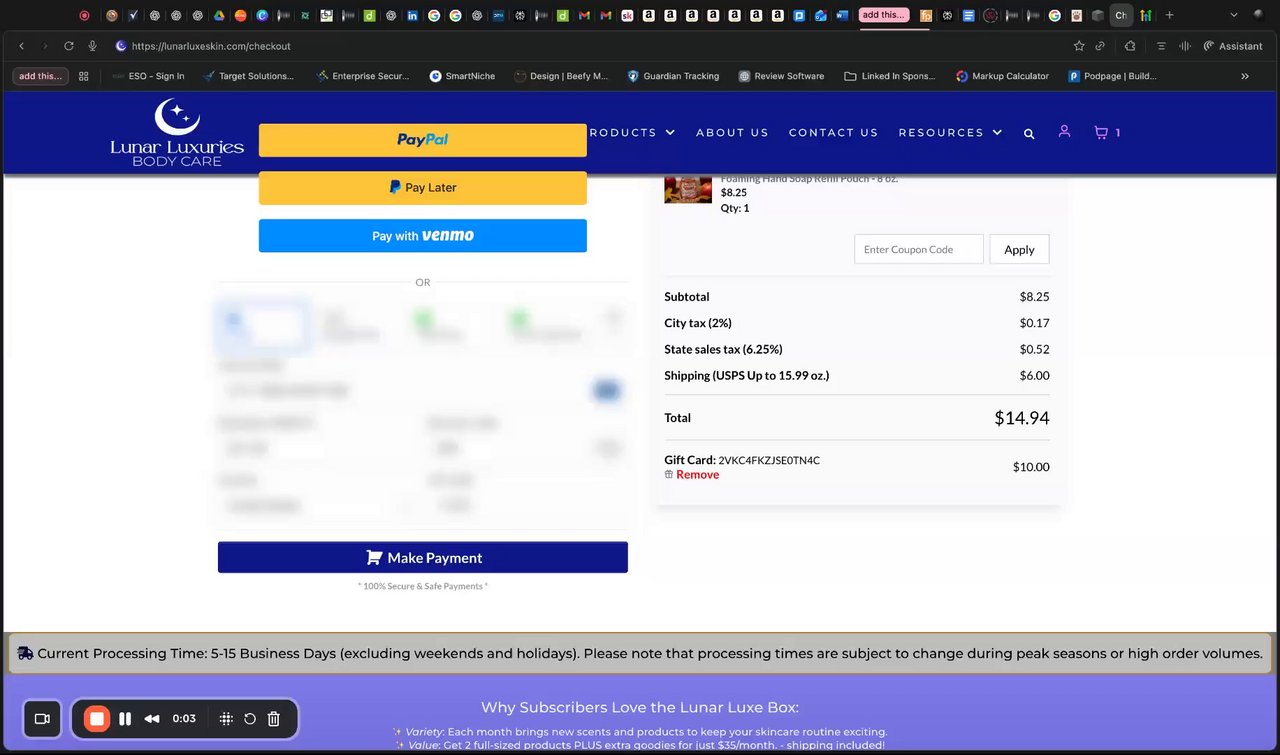Click the Current Processing Time notice banner
Image resolution: width=1280 pixels, height=755 pixels.
(x=639, y=653)
